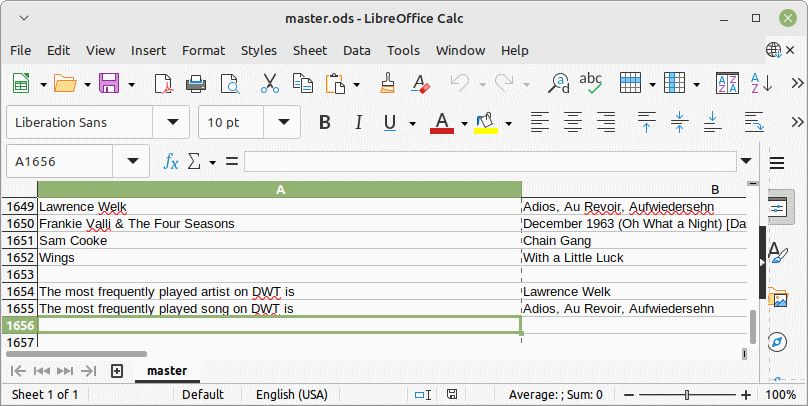The image size is (808, 406).
Task: Toggle print preview
Action: tap(230, 83)
